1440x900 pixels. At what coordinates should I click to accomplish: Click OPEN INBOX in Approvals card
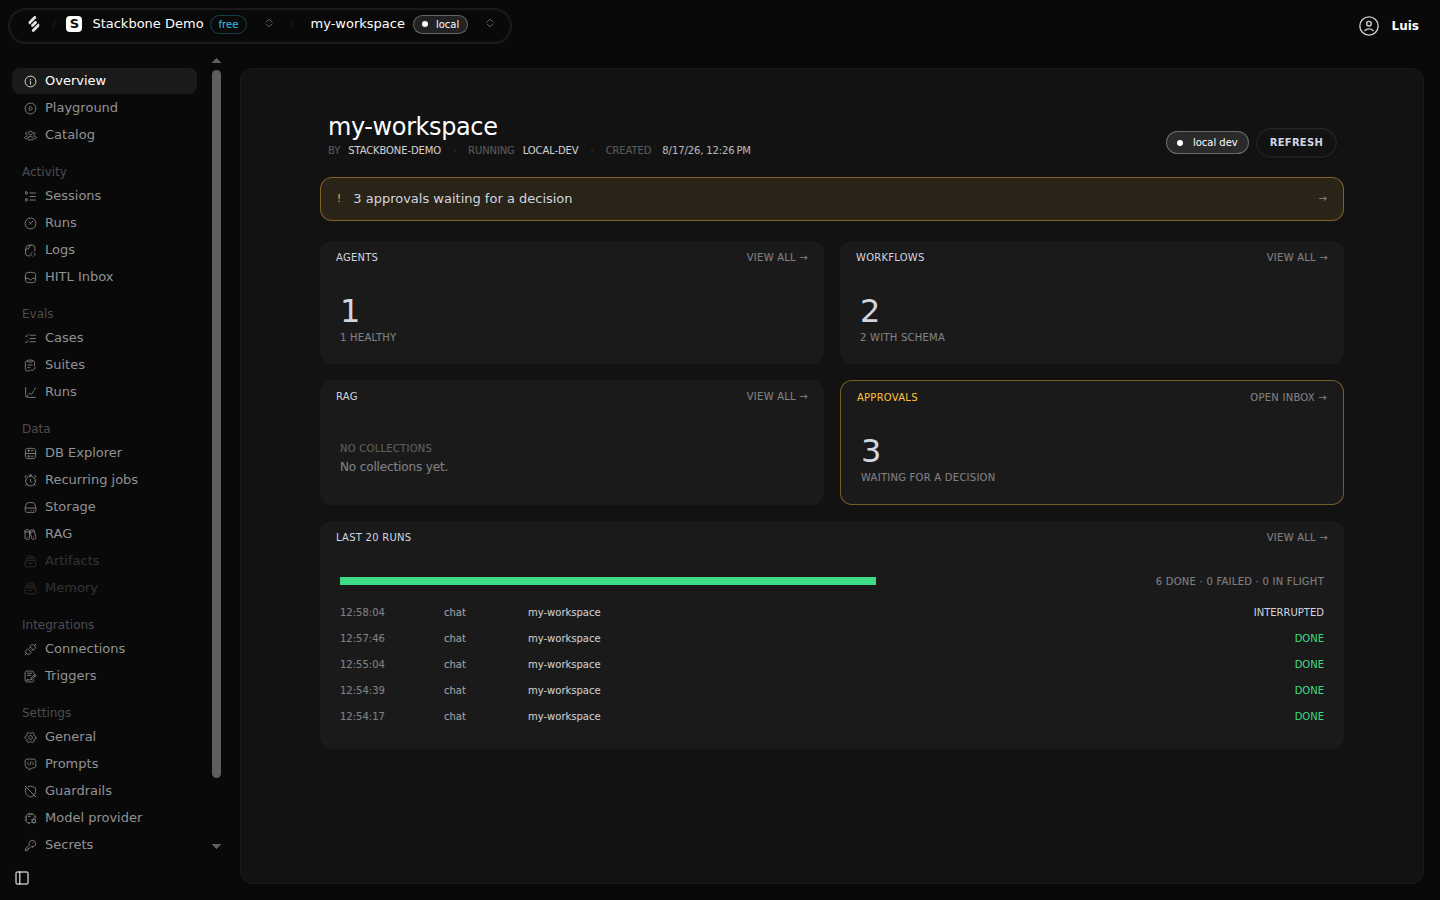coord(1288,397)
